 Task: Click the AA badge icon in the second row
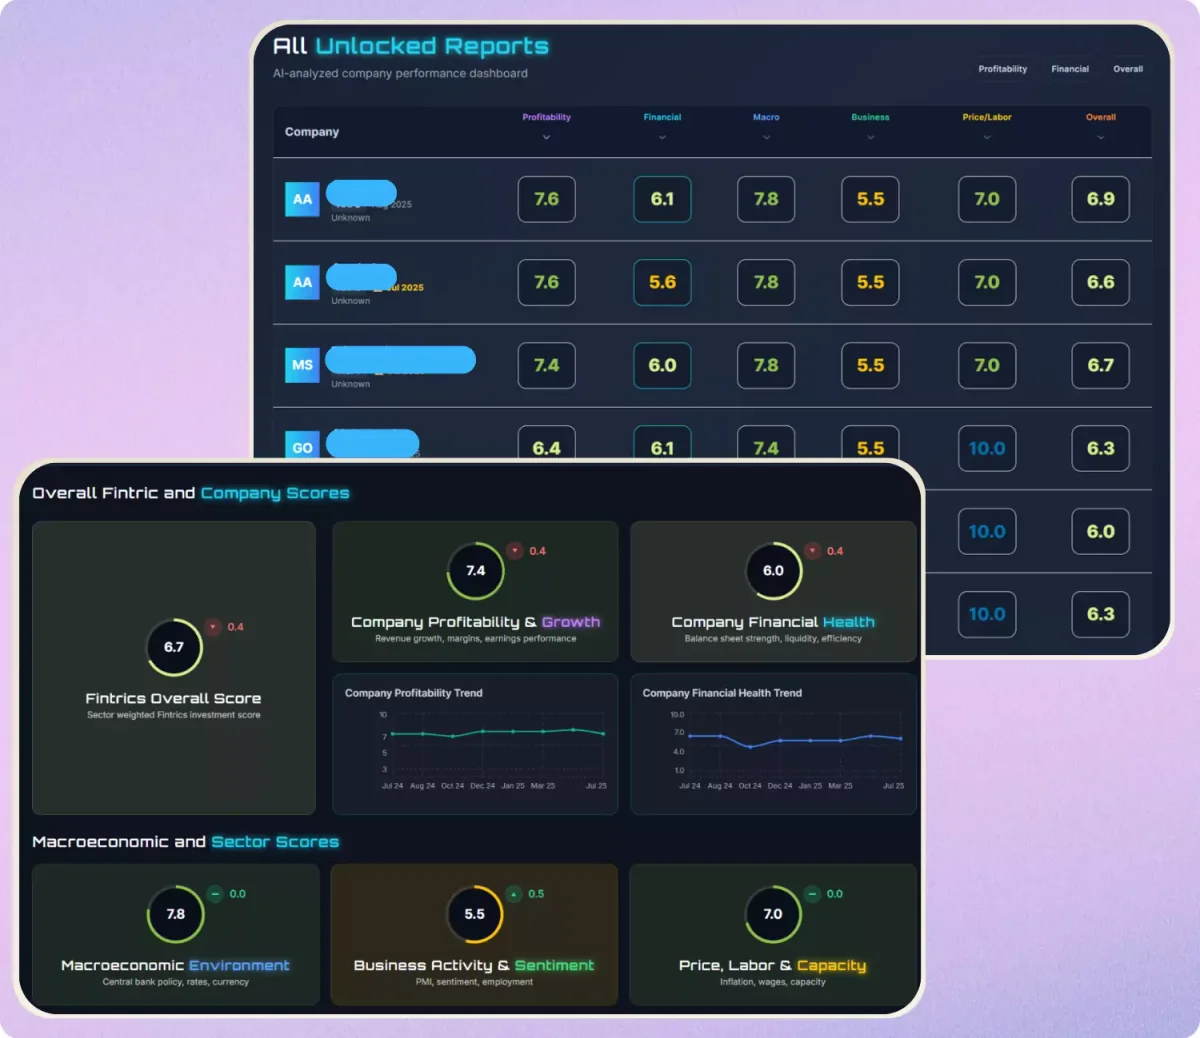tap(302, 282)
